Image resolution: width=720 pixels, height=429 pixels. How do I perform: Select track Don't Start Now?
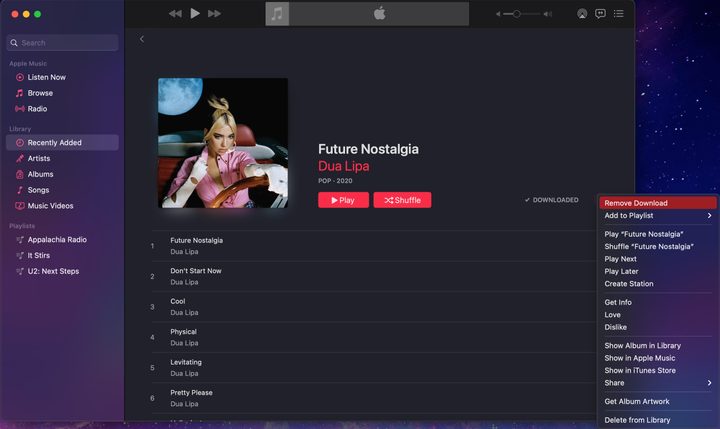[374, 277]
